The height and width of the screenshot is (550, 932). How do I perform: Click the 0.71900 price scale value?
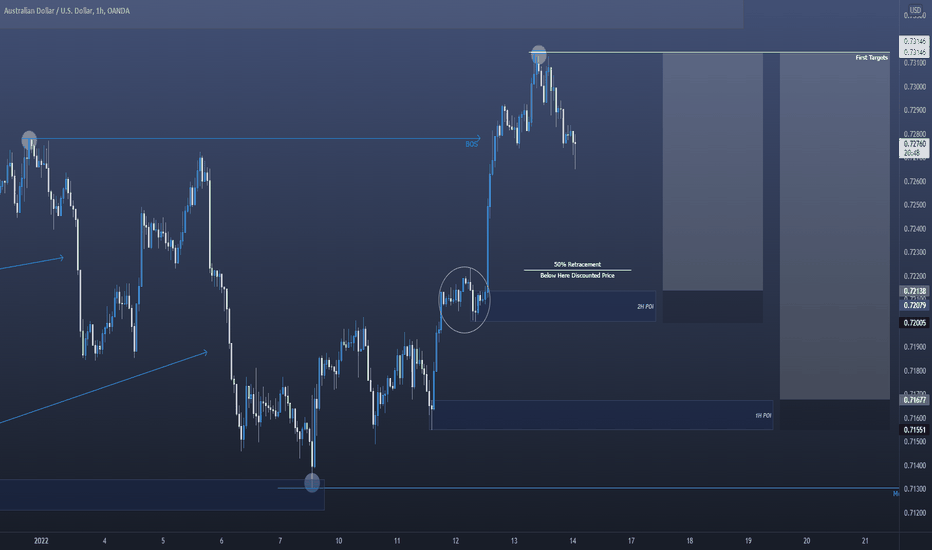914,347
